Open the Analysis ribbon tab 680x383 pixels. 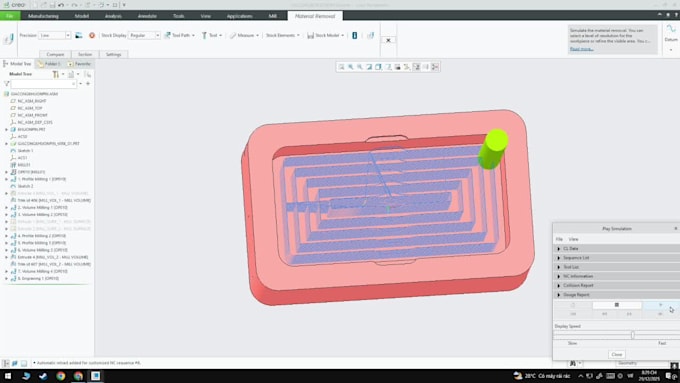click(x=113, y=16)
